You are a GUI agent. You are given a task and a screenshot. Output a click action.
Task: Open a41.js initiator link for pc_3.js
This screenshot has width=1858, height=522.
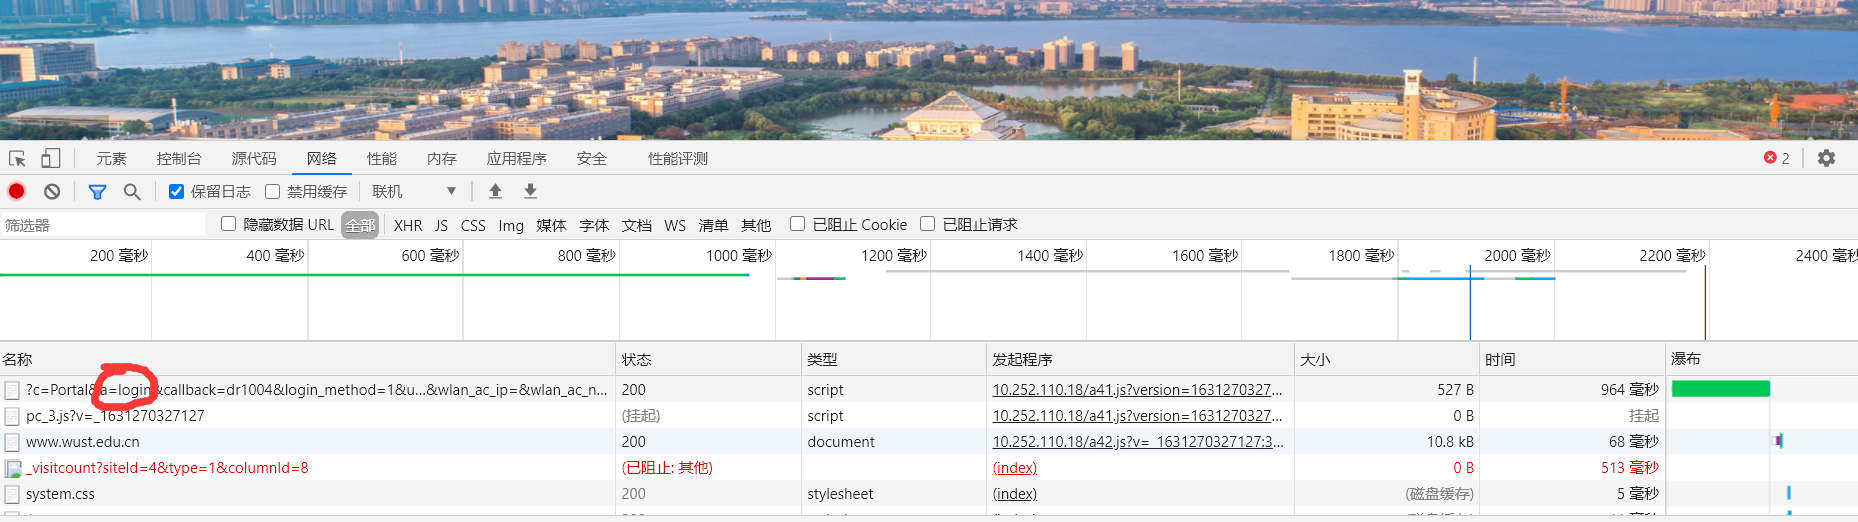1137,416
